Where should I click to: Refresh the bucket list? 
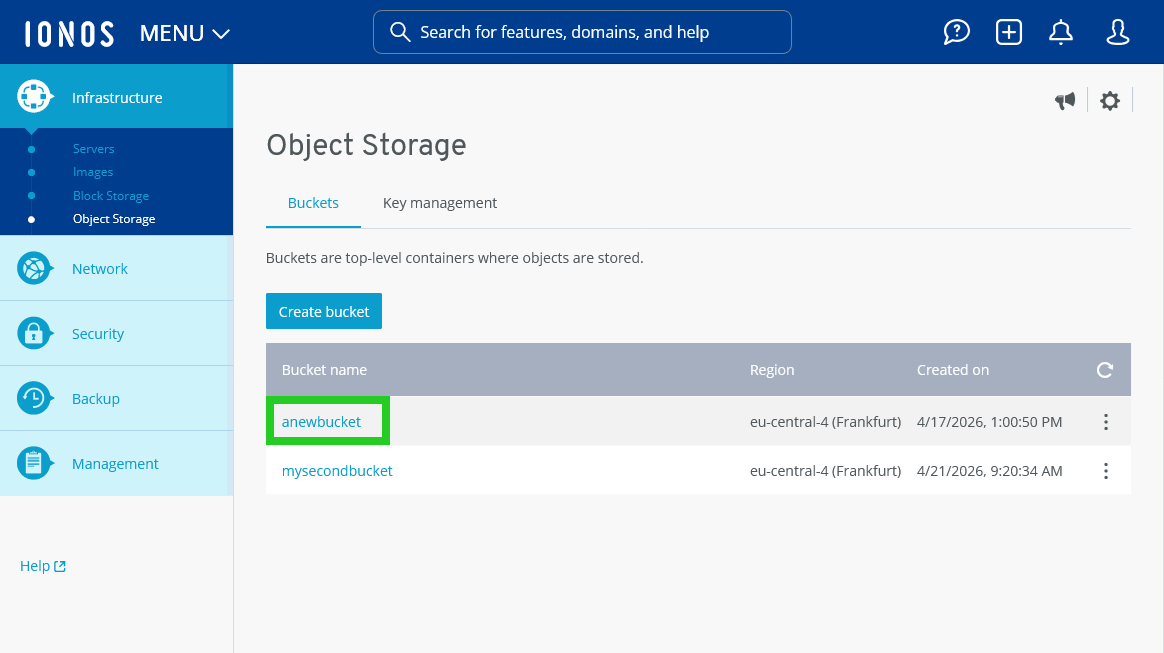coord(1104,370)
